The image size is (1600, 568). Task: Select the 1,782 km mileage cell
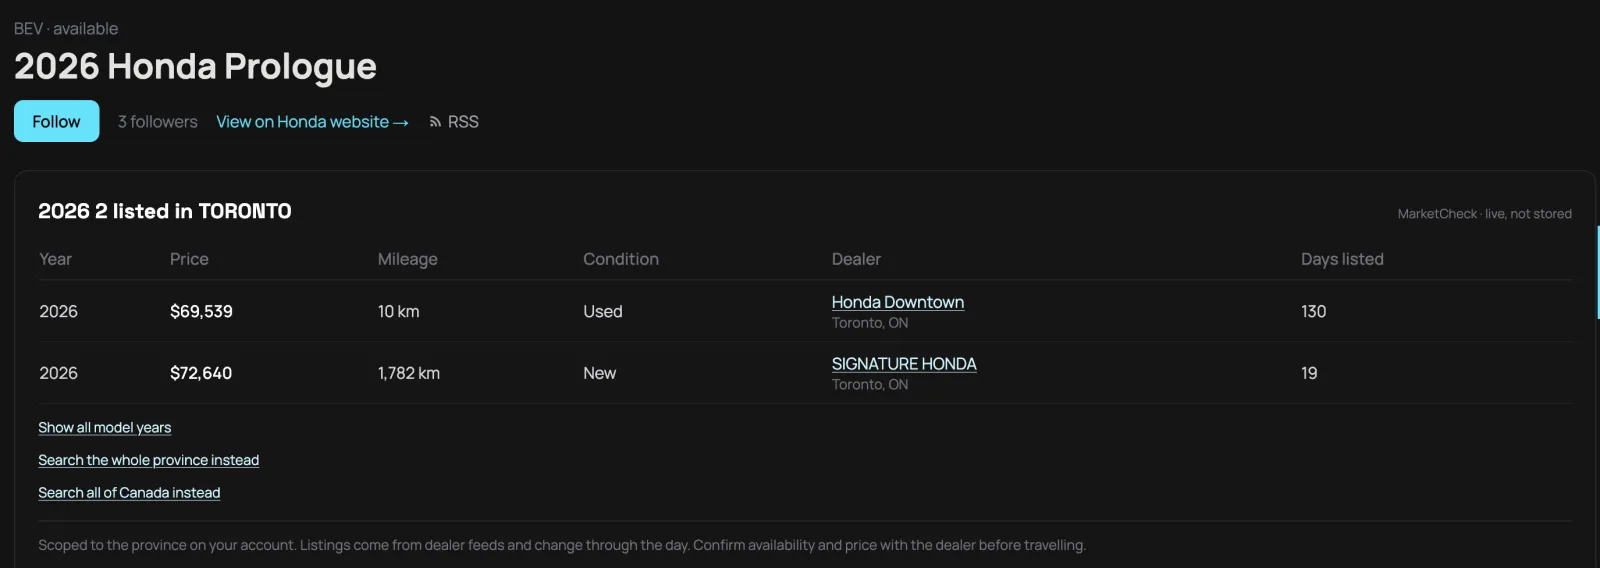[408, 373]
